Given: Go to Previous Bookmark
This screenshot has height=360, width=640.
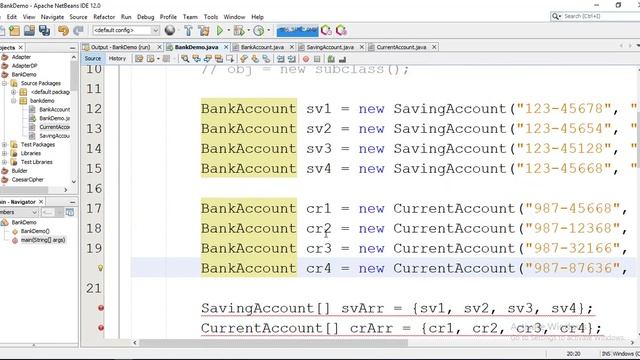Looking at the screenshot, I should 244,59.
